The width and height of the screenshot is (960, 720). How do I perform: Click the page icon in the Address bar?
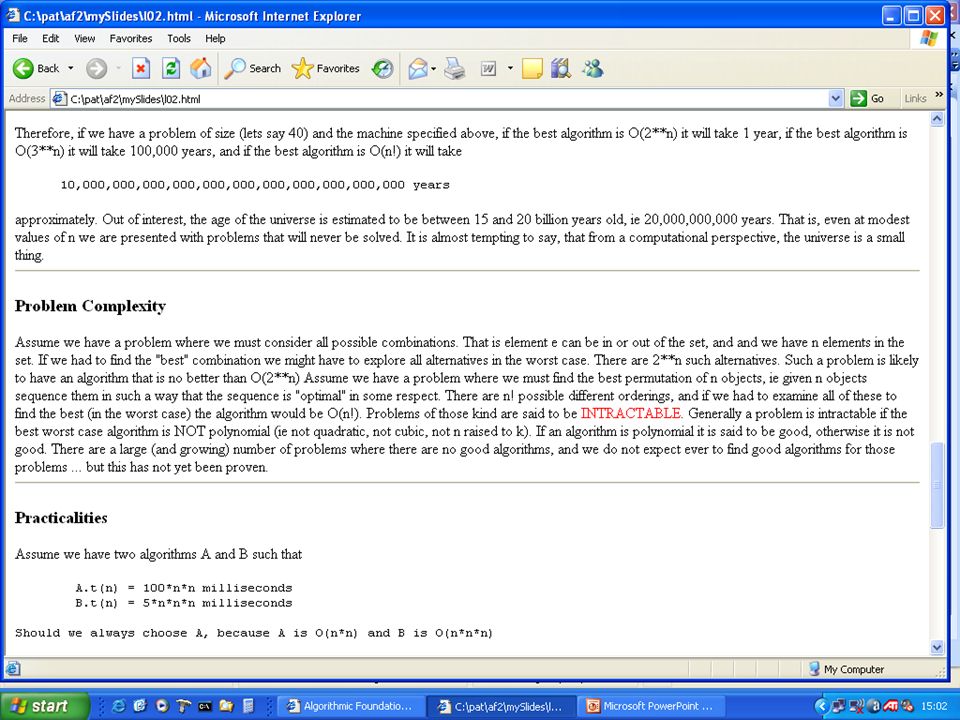[59, 99]
